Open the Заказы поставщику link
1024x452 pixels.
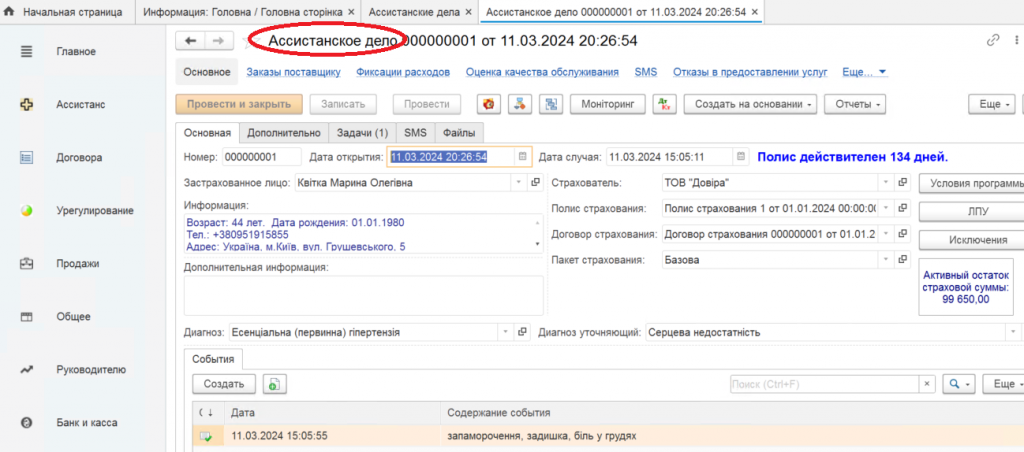[x=290, y=72]
